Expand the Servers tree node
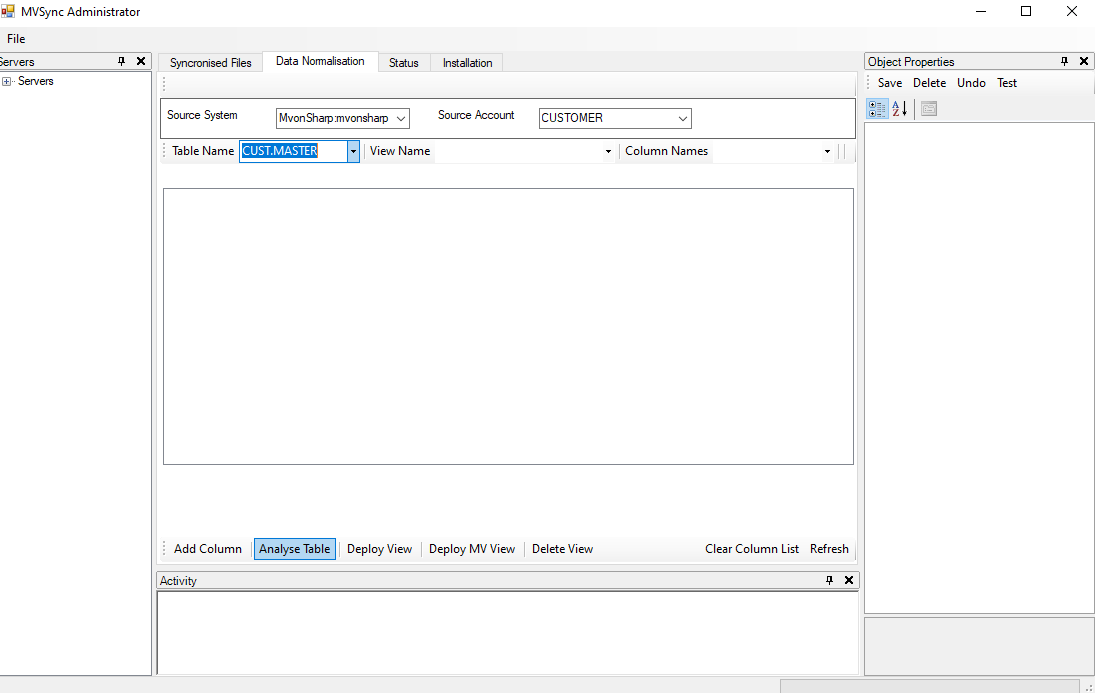Screen dimensions: 1095x693 point(7,82)
